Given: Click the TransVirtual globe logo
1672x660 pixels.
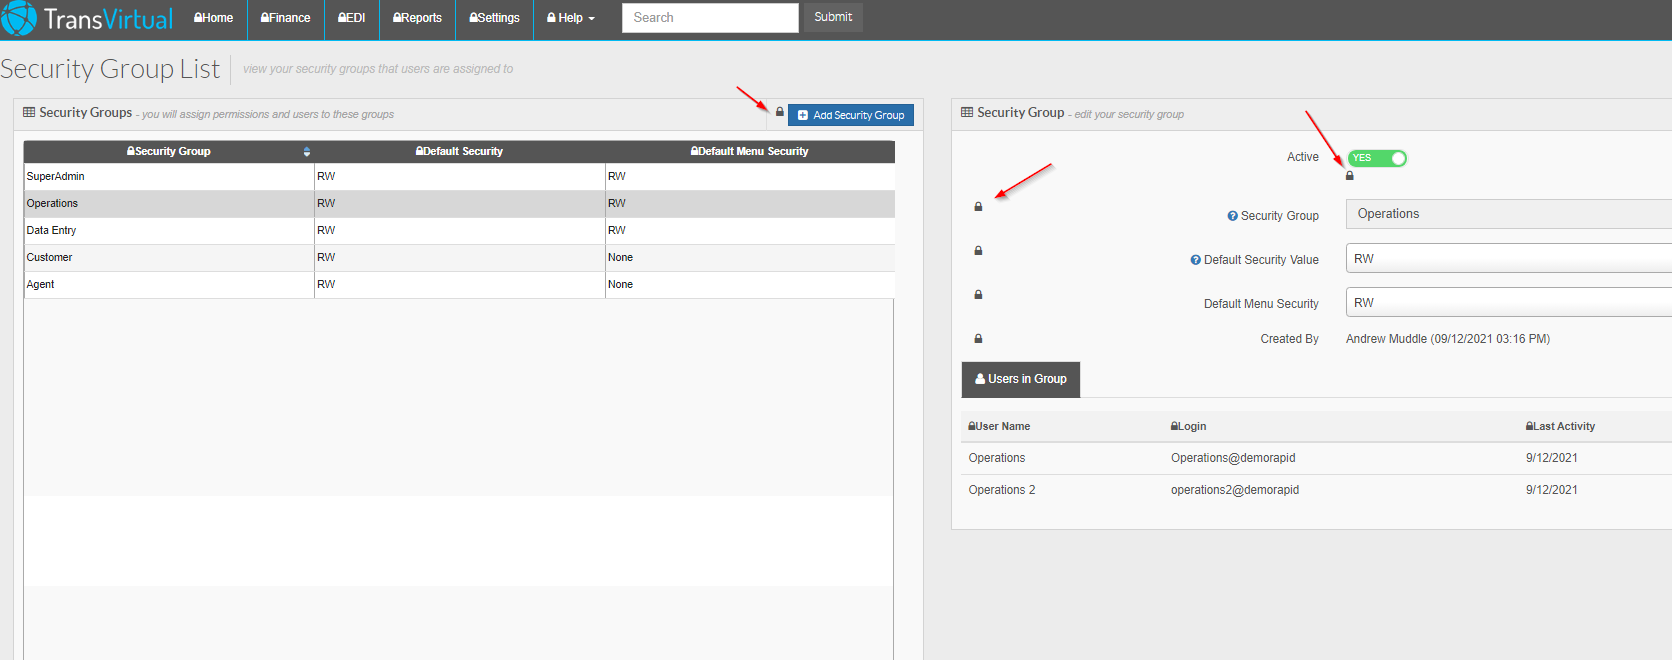Looking at the screenshot, I should tap(19, 18).
